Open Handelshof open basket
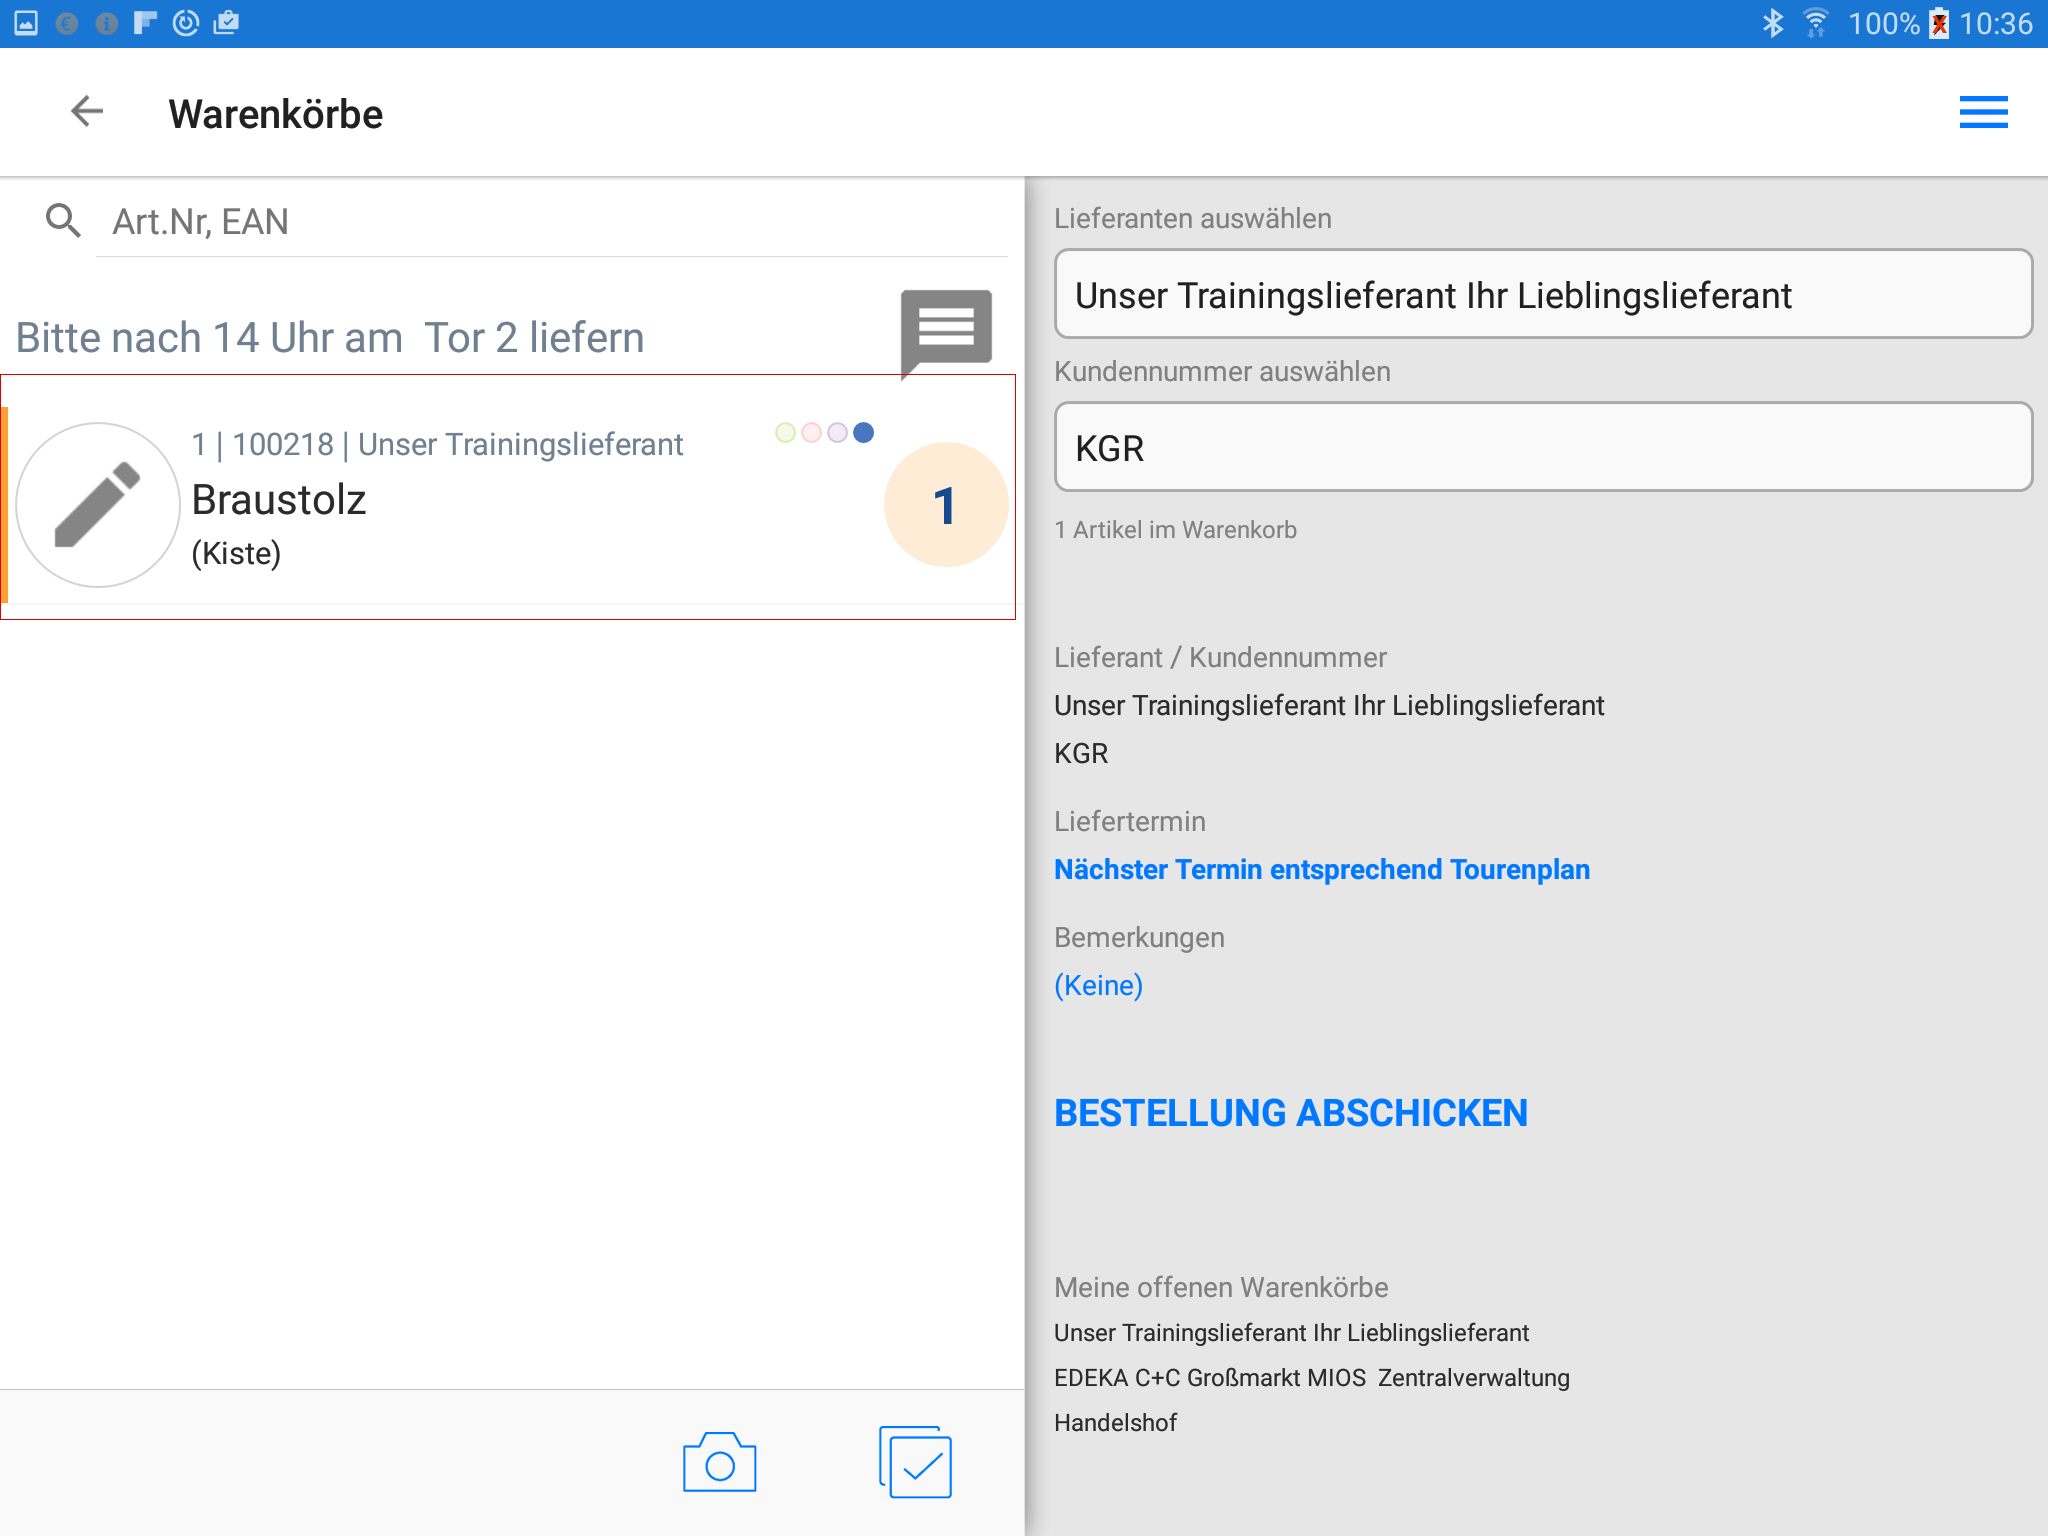The height and width of the screenshot is (1536, 2048). click(x=1115, y=1422)
